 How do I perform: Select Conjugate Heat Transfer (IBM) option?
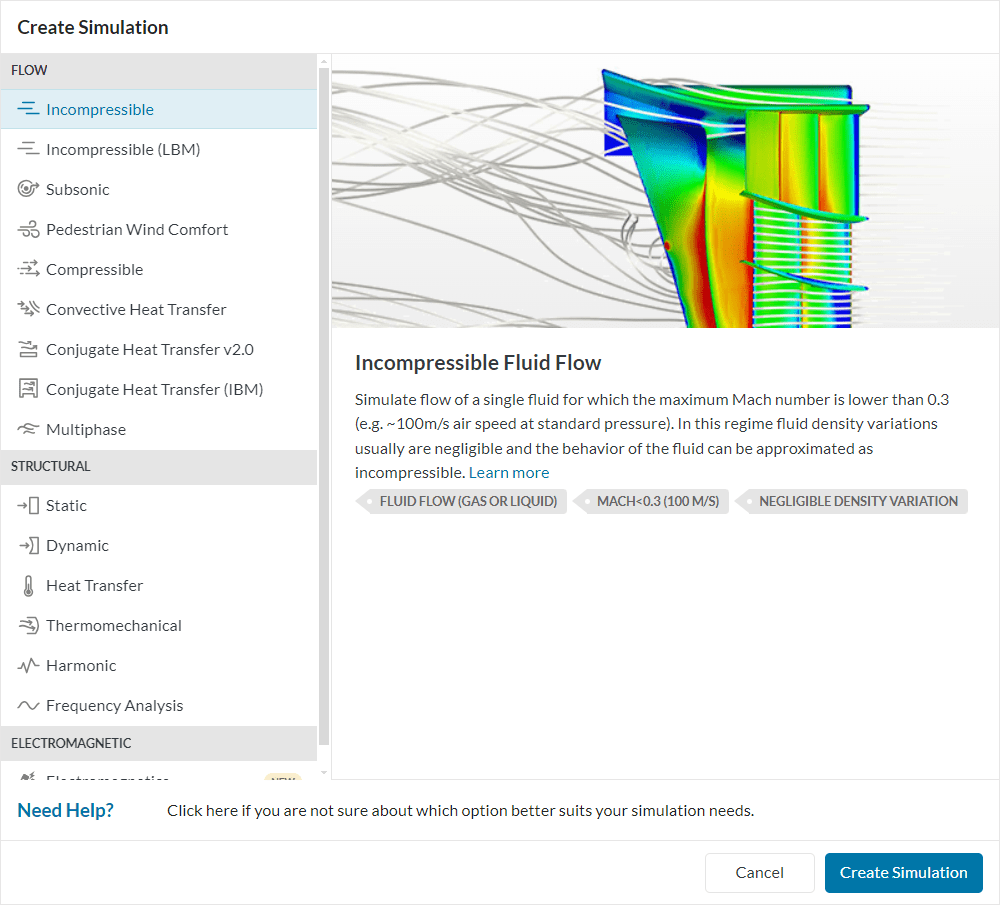coord(154,390)
